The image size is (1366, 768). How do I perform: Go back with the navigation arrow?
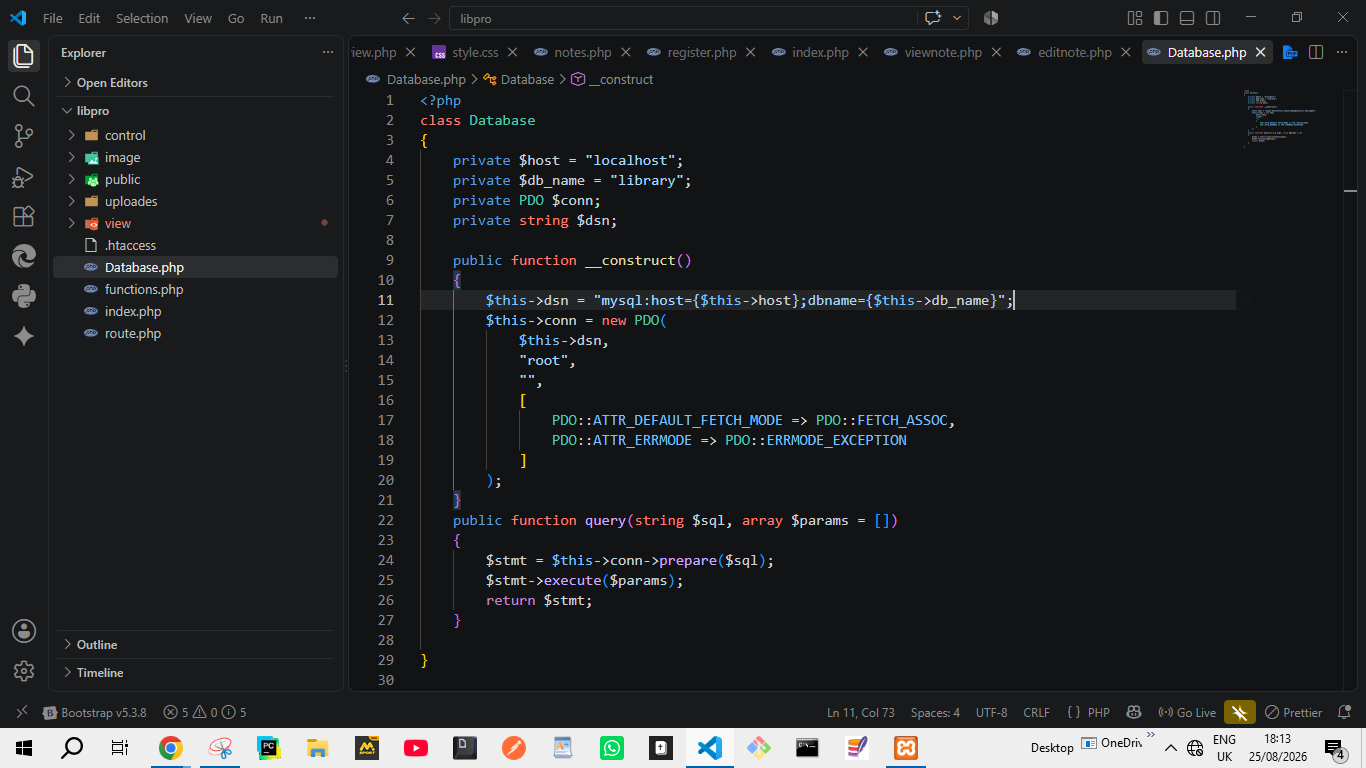coord(407,18)
